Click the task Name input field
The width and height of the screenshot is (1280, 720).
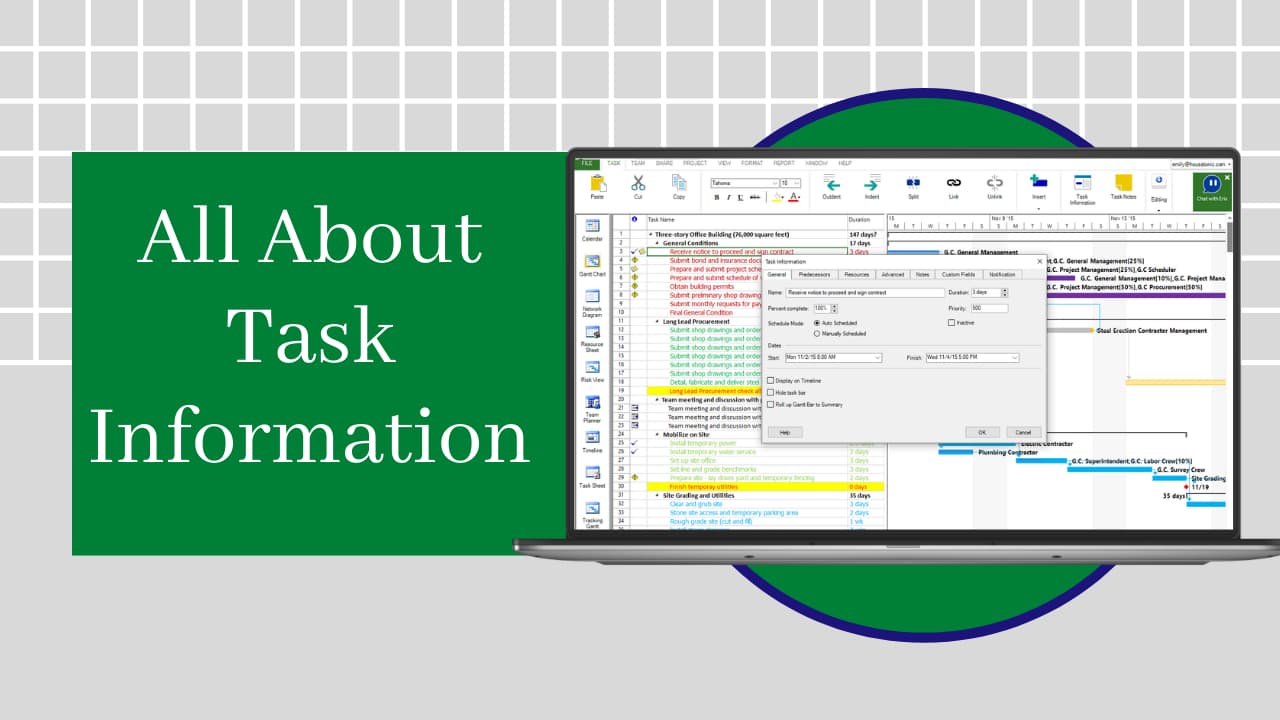(x=865, y=293)
